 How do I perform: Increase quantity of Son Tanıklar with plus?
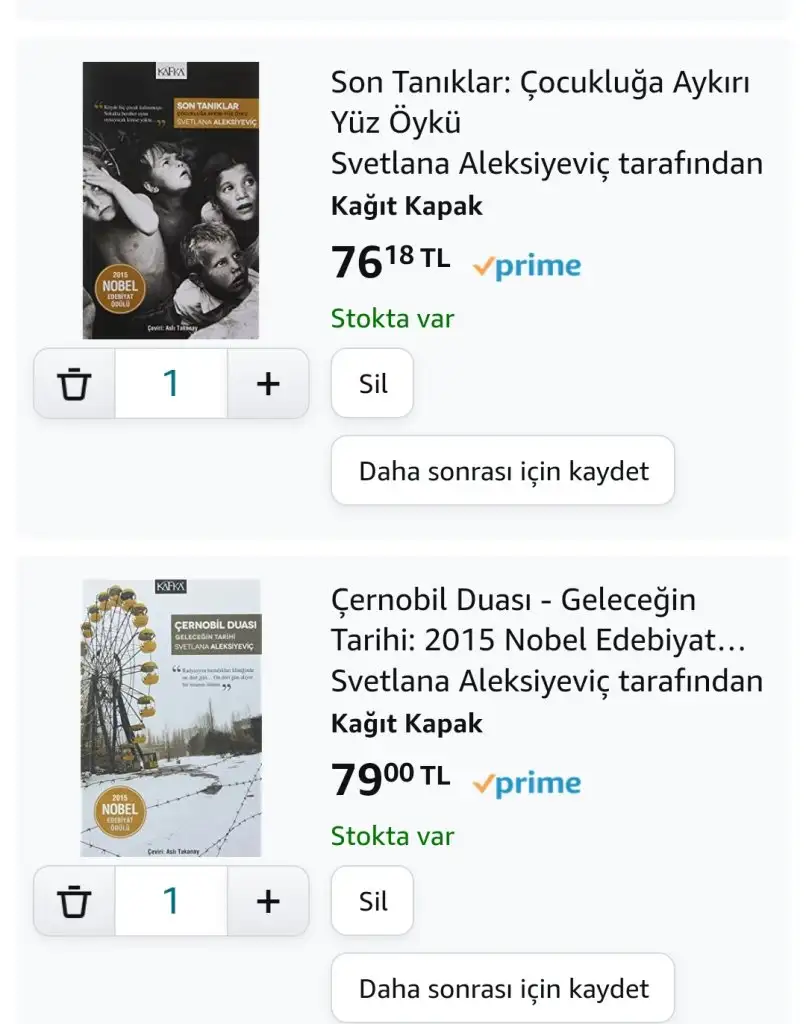tap(268, 383)
